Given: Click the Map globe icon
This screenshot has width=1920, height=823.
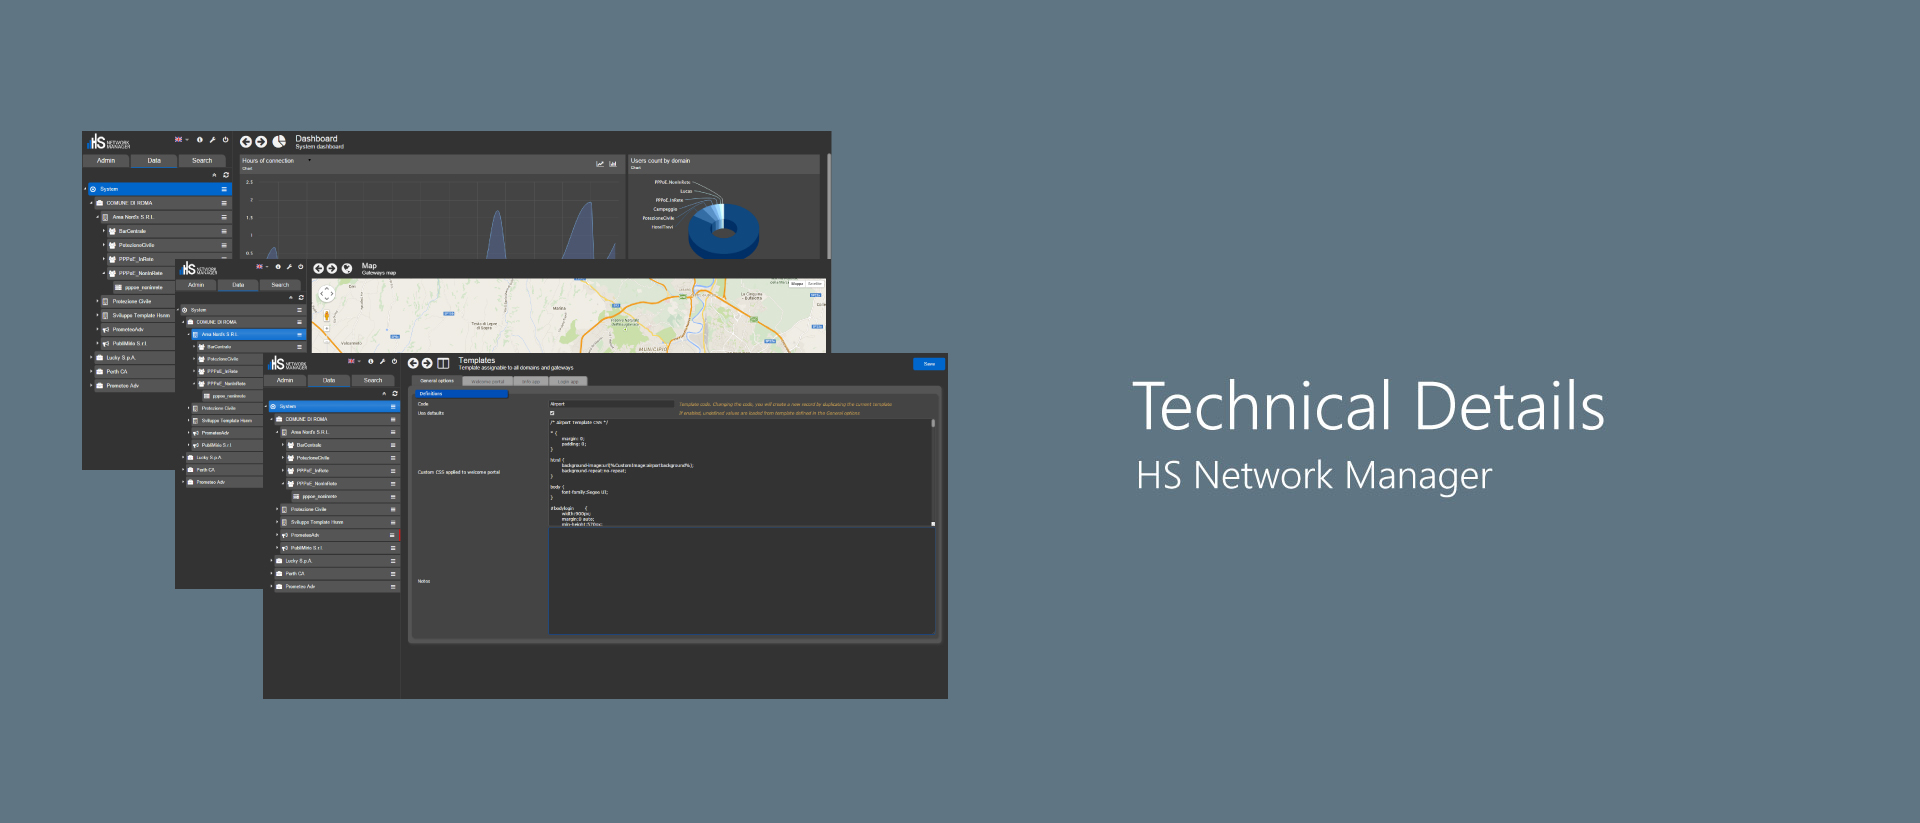Looking at the screenshot, I should point(347,268).
